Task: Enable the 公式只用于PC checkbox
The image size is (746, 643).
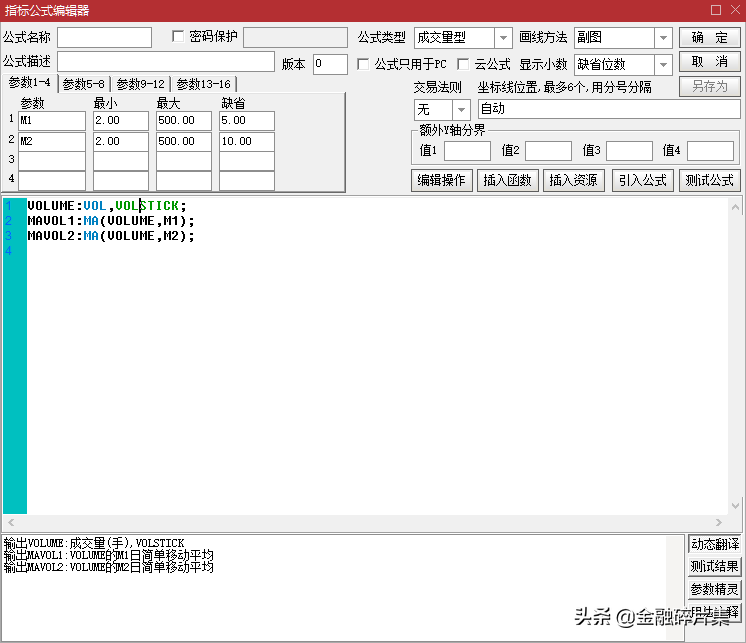Action: [x=363, y=64]
